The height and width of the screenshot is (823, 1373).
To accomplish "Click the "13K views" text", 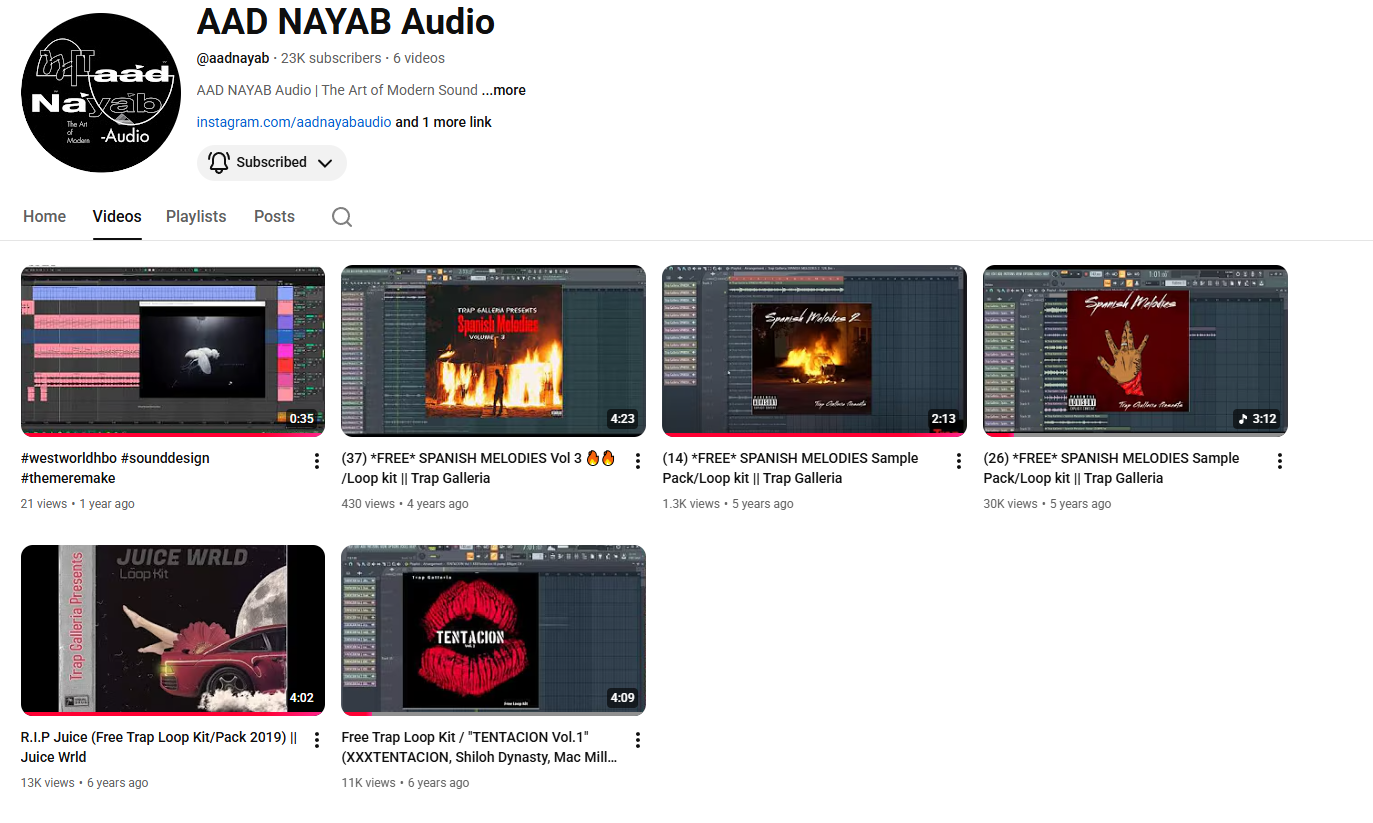I will 48,783.
